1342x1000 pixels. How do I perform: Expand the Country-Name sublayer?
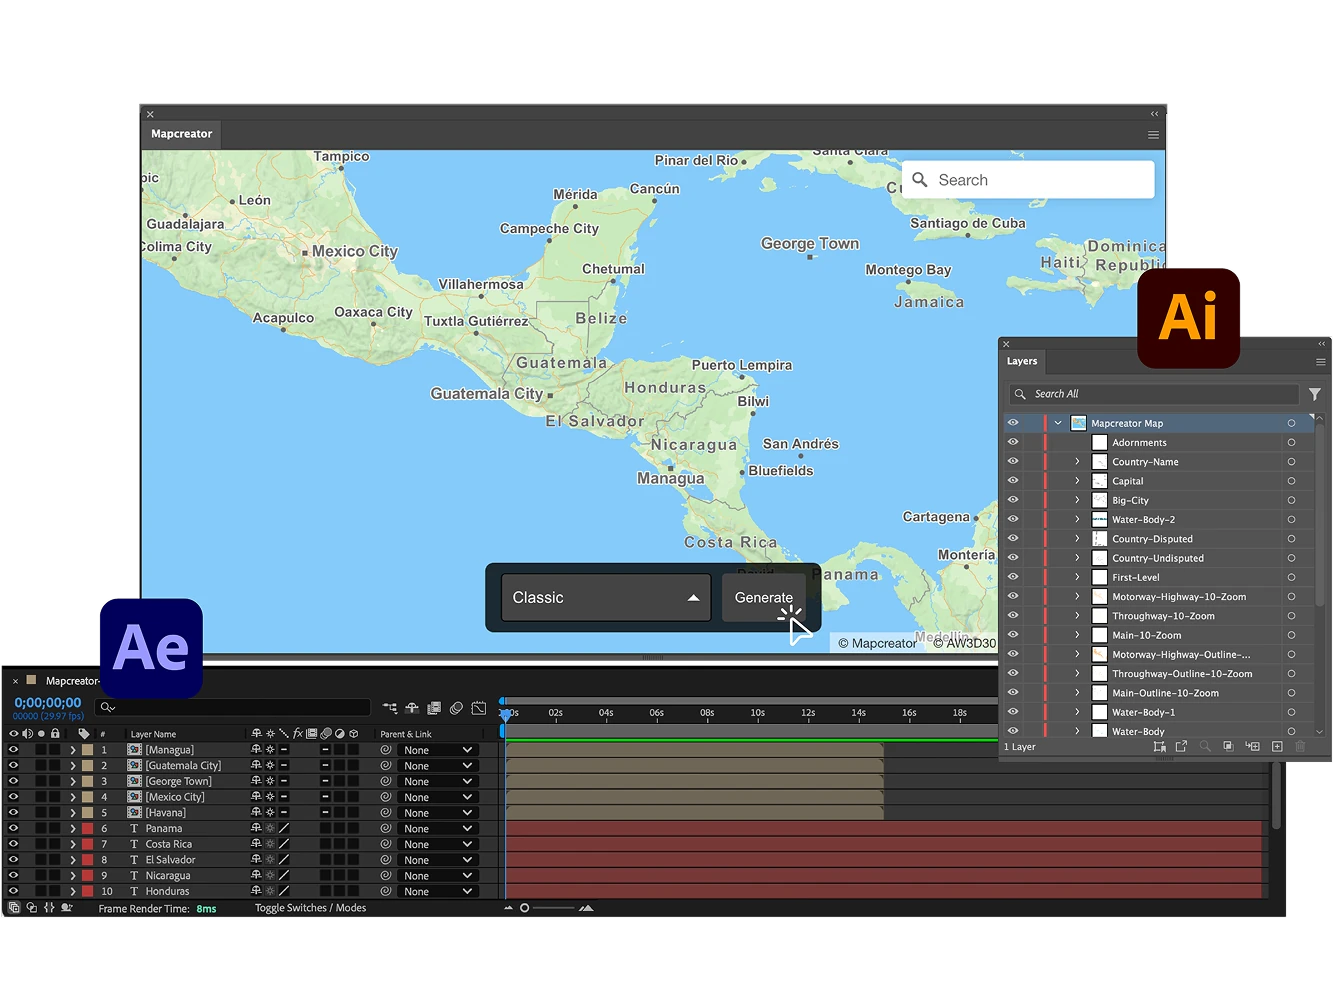tap(1077, 462)
